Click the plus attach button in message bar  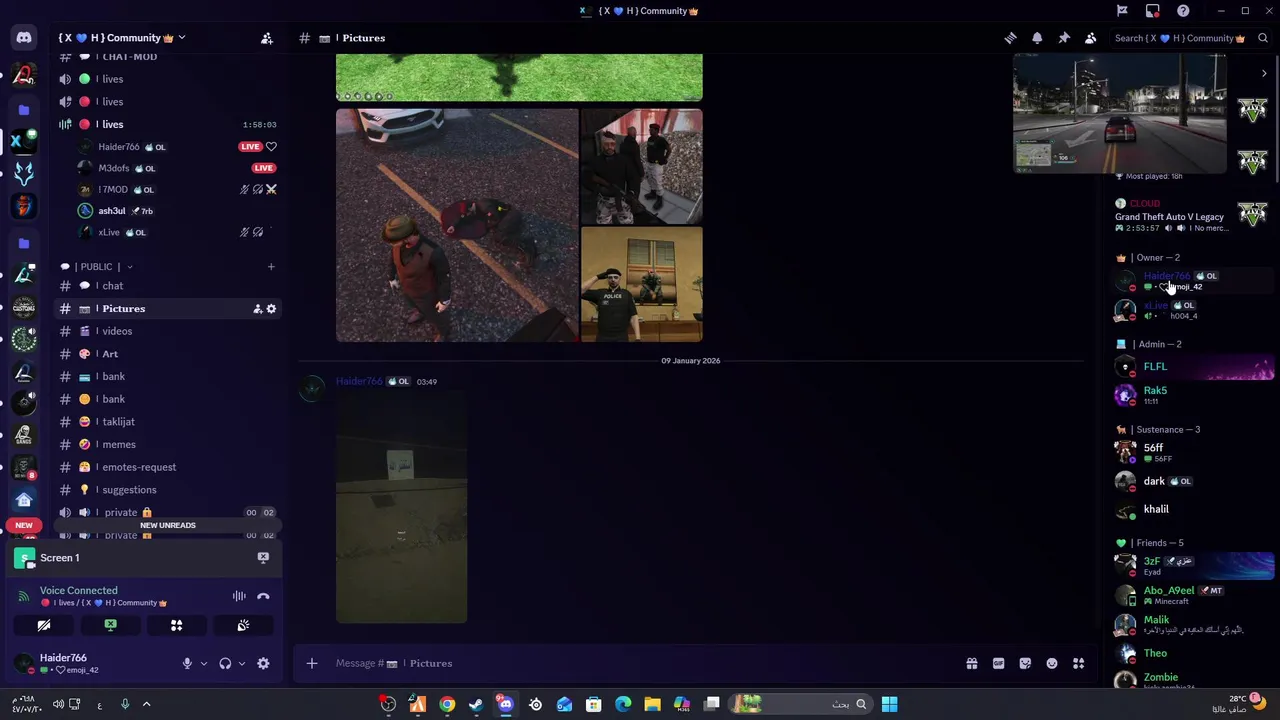(x=312, y=663)
